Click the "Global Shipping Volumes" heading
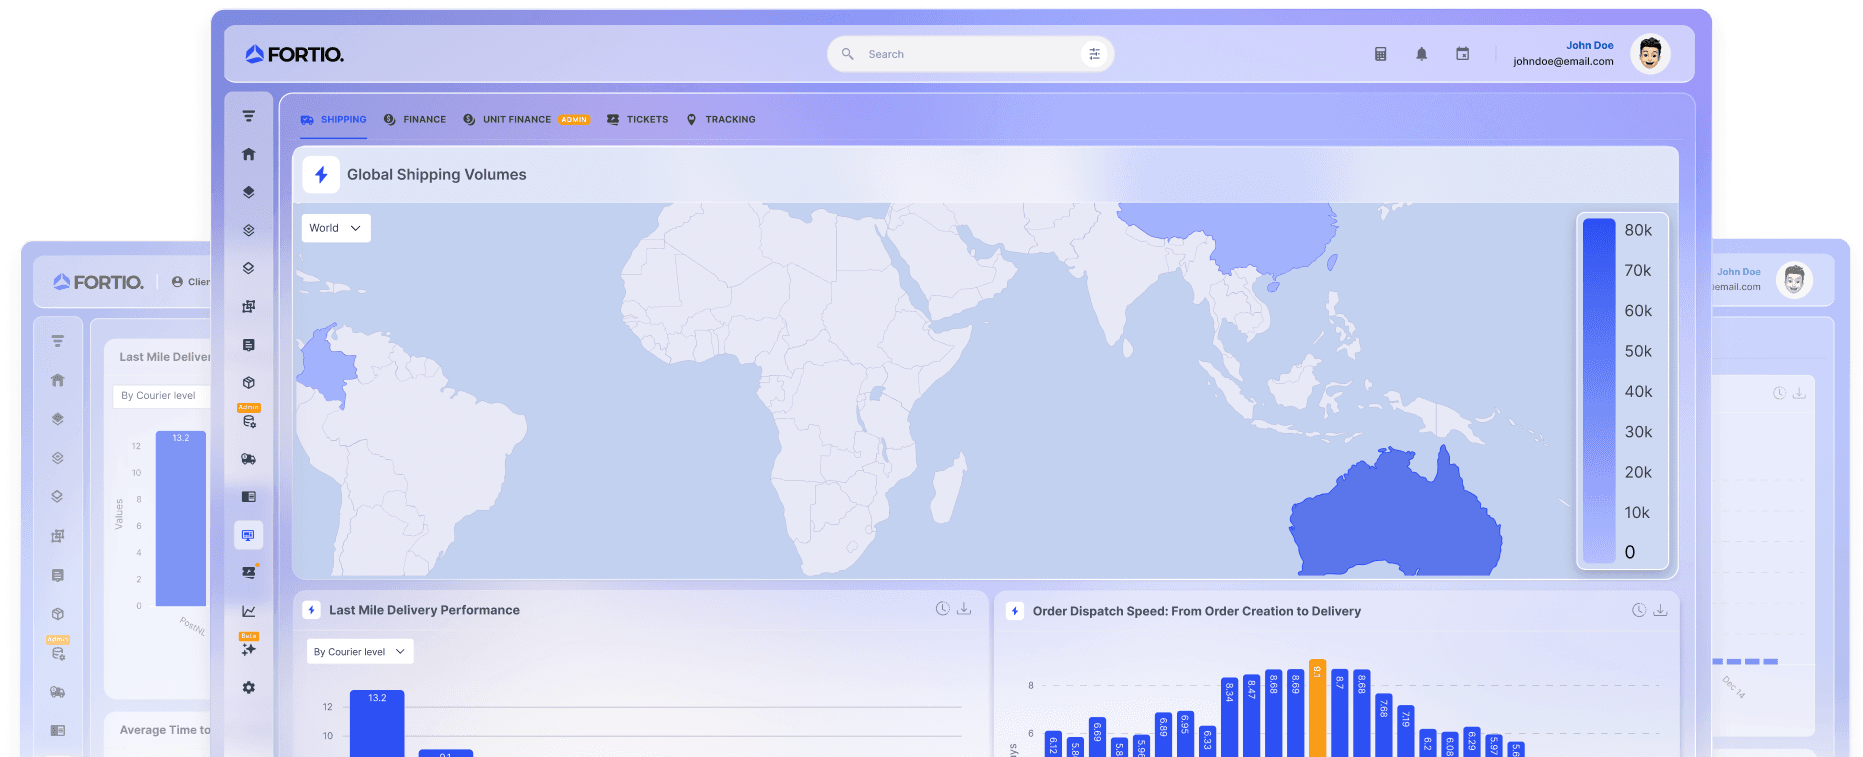This screenshot has width=1863, height=757. 437,175
